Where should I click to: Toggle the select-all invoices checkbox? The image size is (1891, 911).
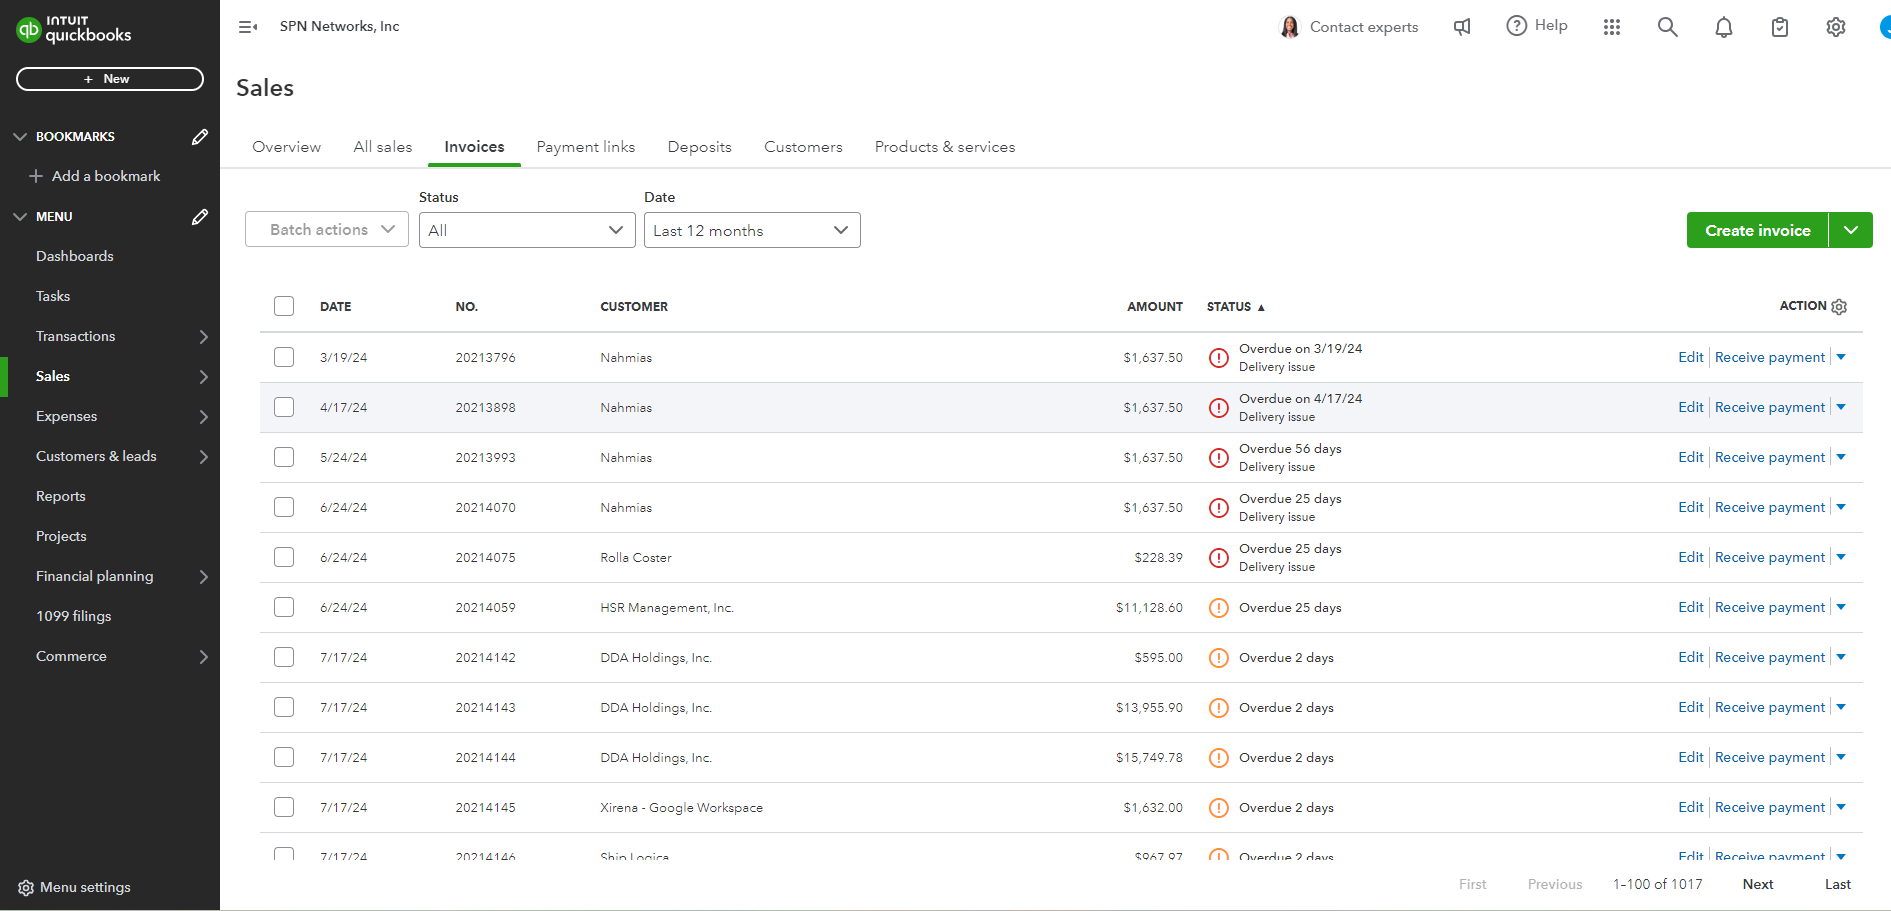284,306
